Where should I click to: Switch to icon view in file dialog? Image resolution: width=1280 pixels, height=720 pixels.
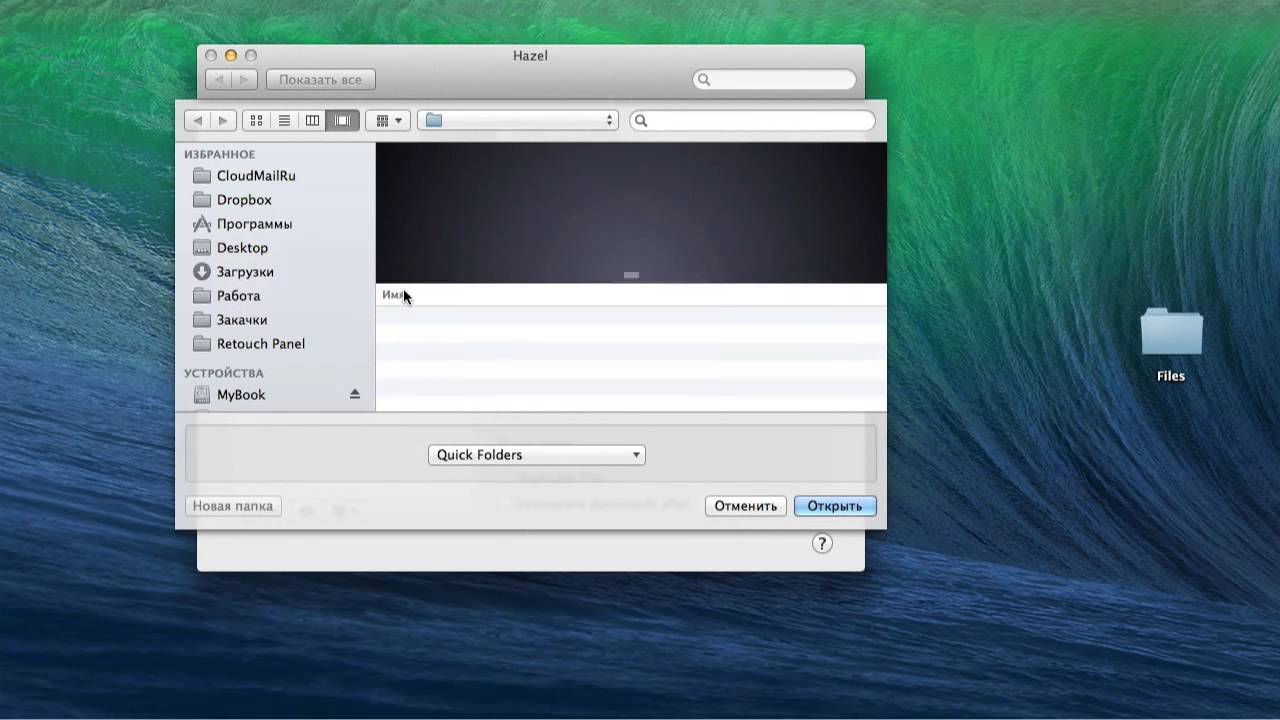pos(256,120)
